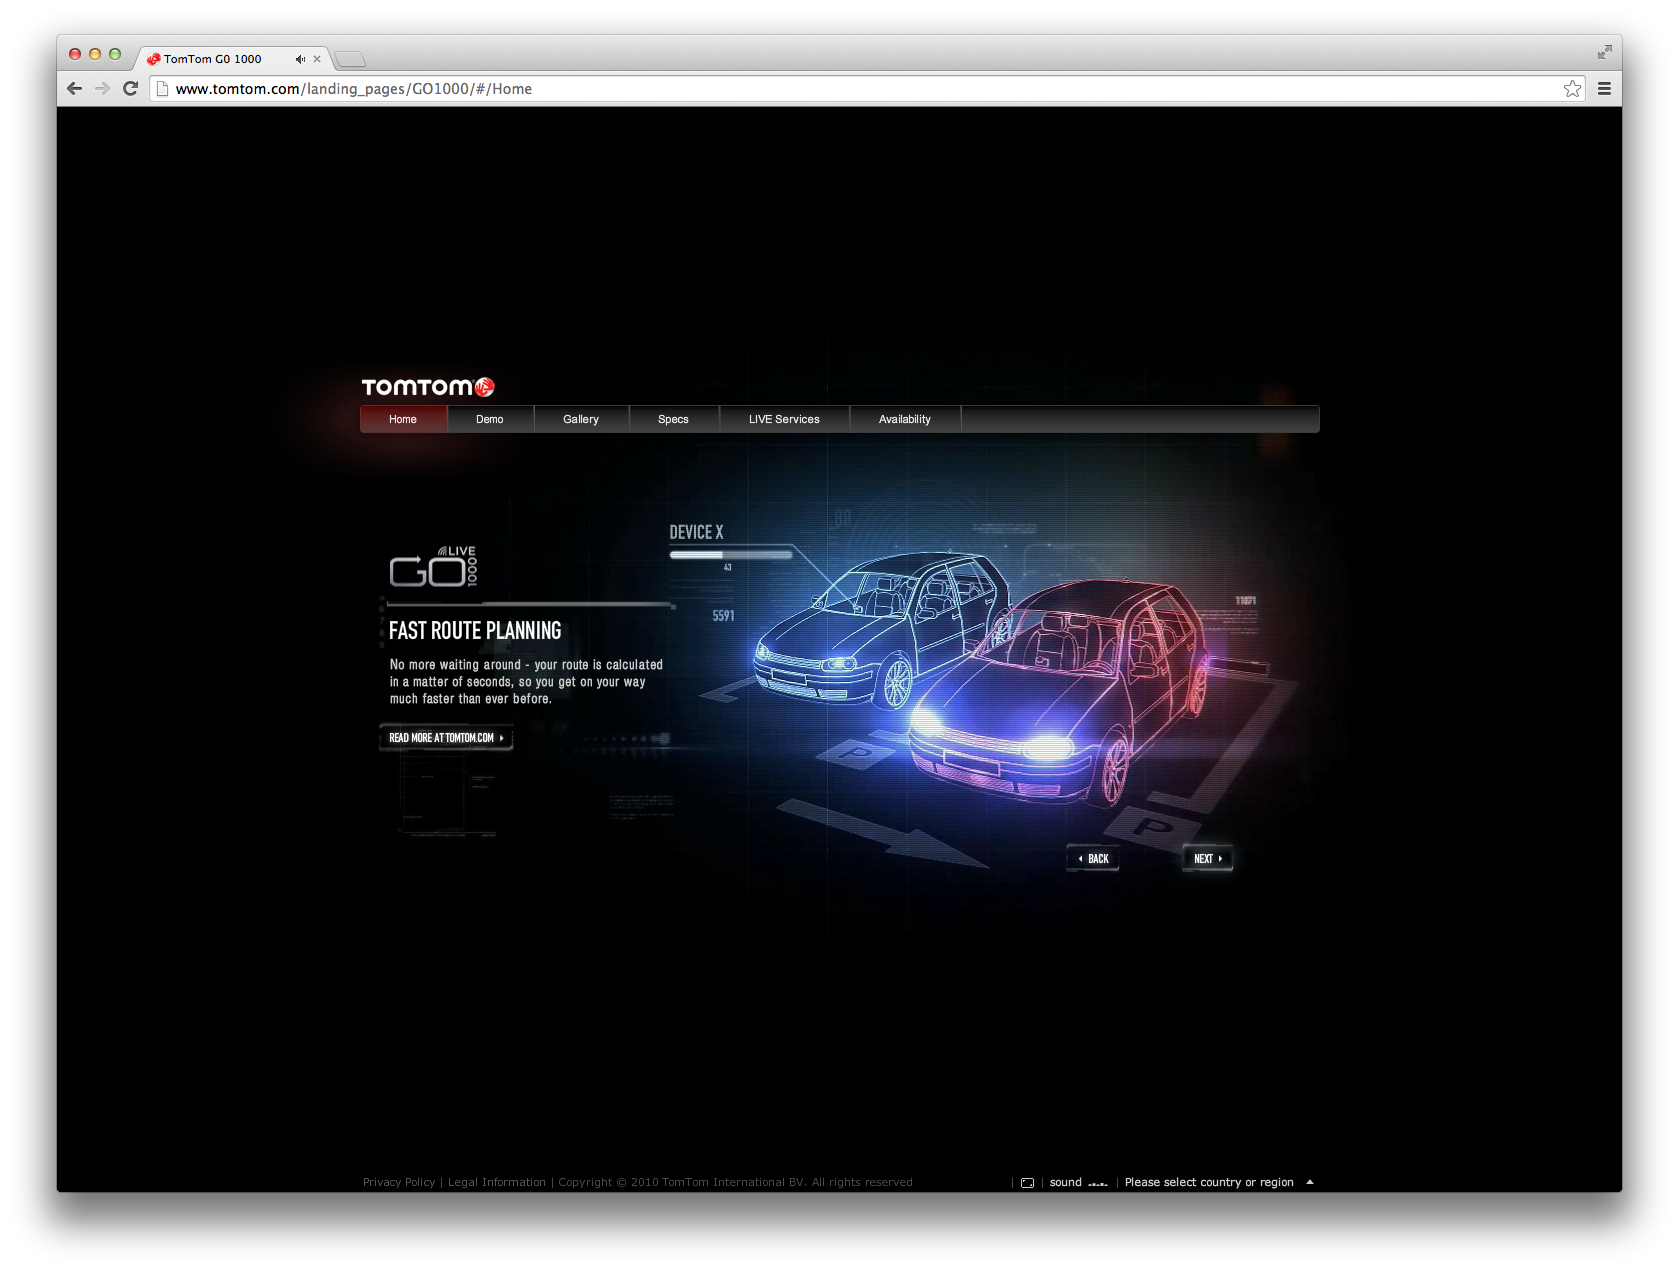The image size is (1679, 1271).
Task: Go to the Availability tab
Action: (905, 419)
